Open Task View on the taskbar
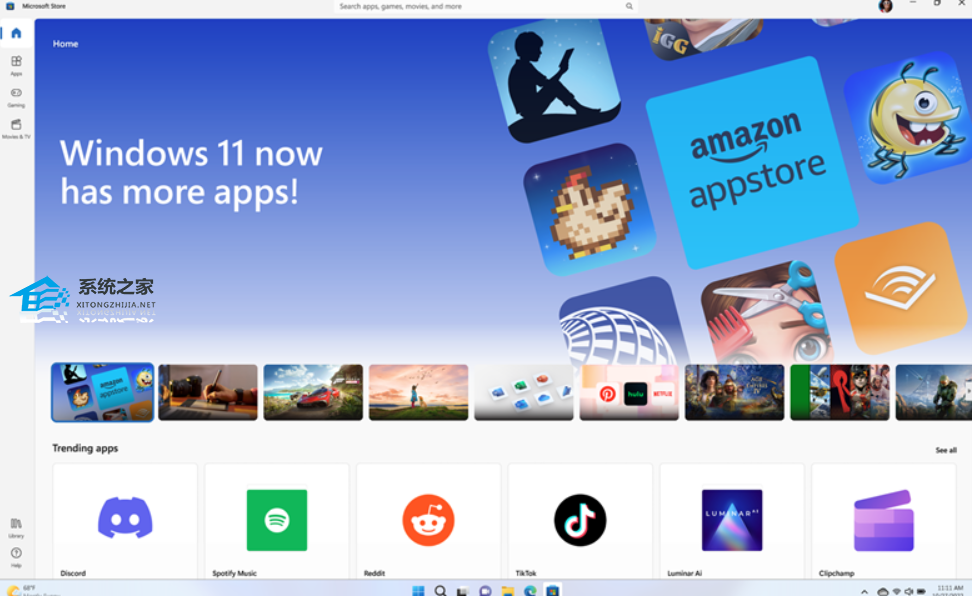Image resolution: width=973 pixels, height=596 pixels. (x=462, y=591)
